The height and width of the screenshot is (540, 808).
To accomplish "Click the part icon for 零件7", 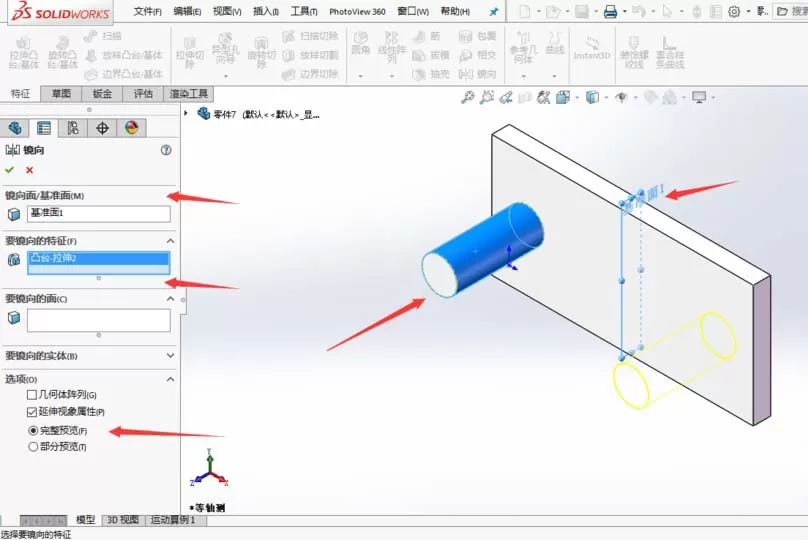I will tap(204, 113).
